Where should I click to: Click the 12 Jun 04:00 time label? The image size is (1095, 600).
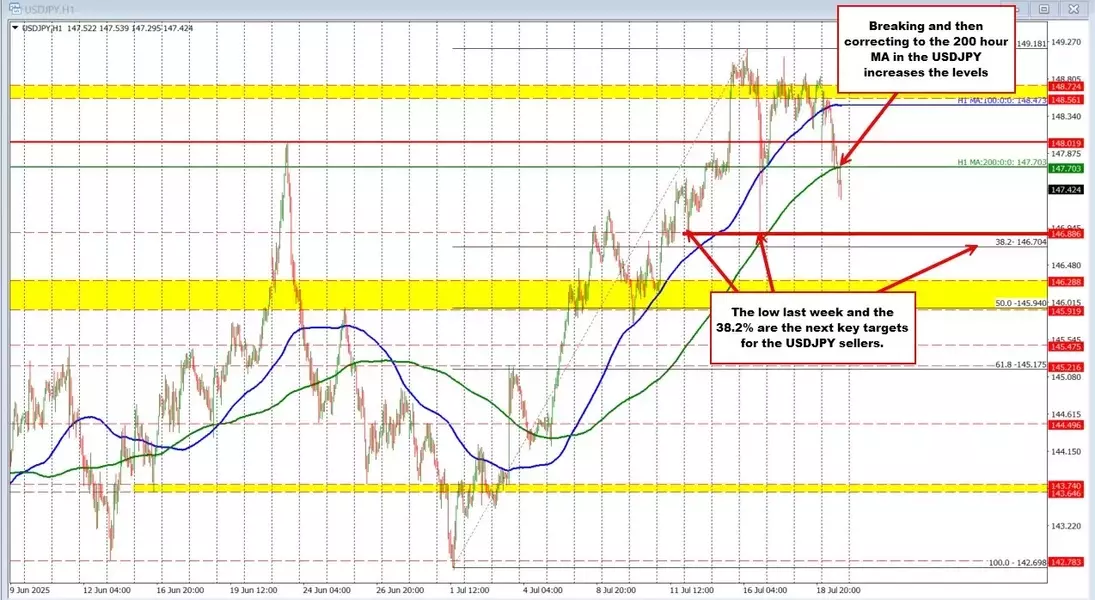click(106, 590)
